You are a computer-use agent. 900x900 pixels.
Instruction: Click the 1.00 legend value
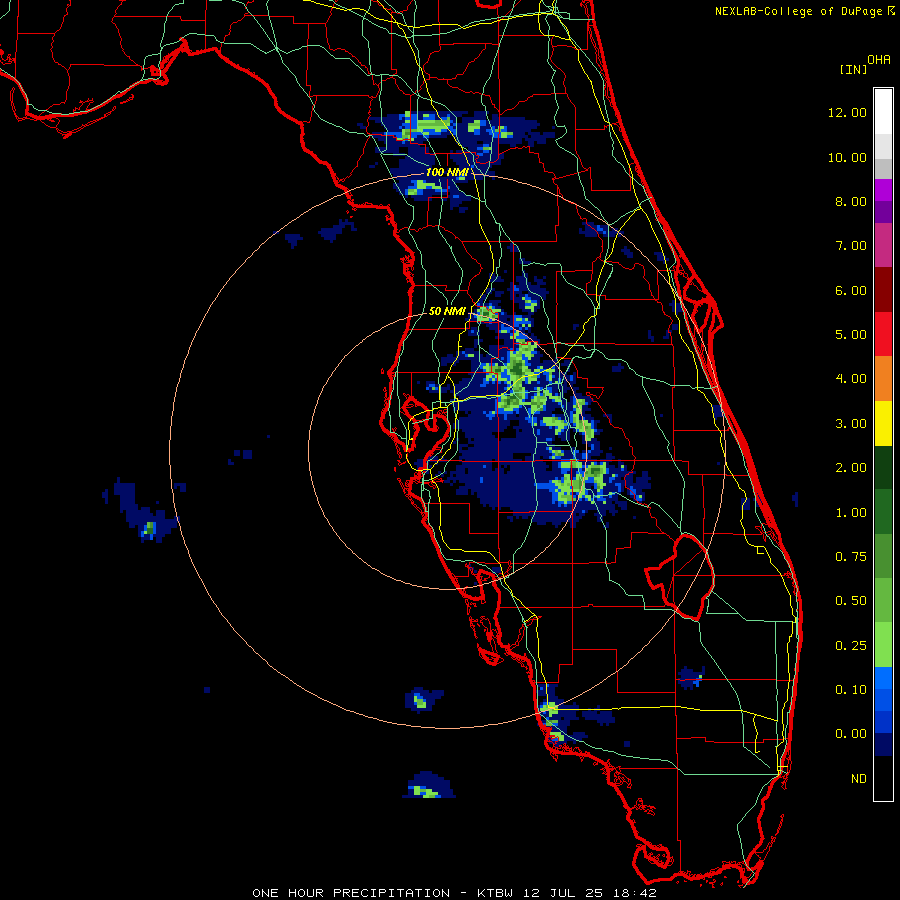tap(851, 513)
